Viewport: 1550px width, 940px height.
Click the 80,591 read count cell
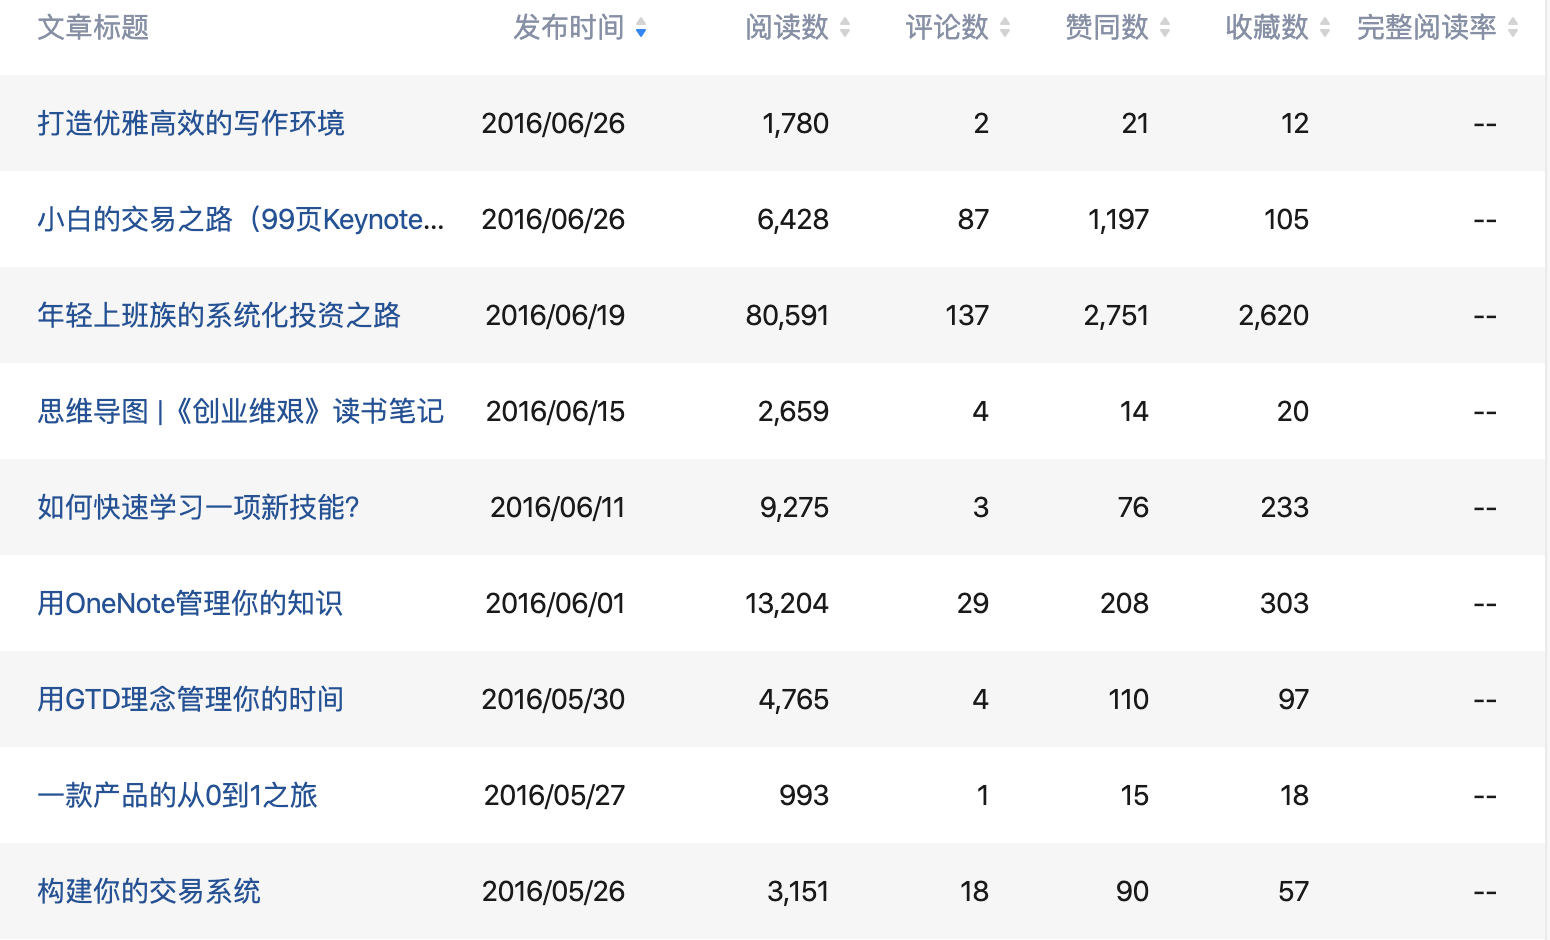click(x=787, y=316)
